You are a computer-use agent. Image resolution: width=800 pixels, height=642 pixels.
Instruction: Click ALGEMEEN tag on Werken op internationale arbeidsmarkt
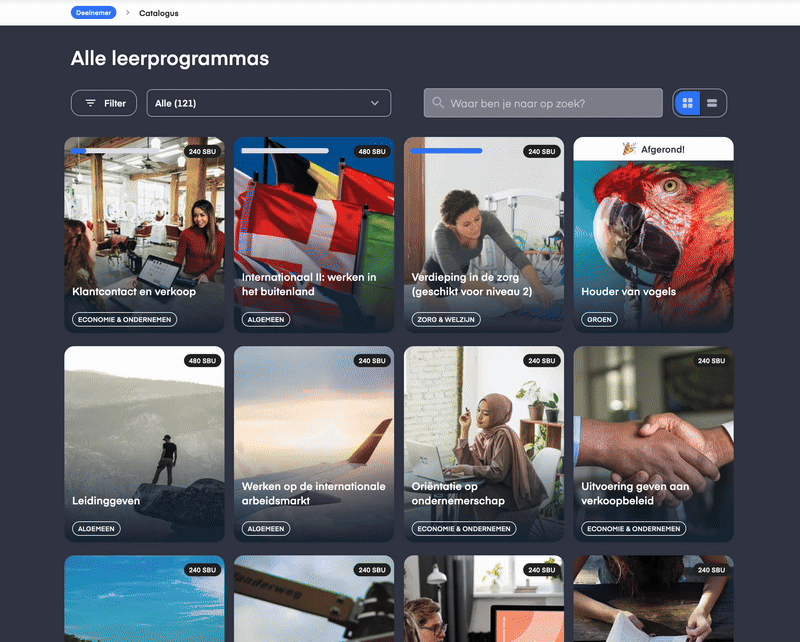tap(266, 529)
